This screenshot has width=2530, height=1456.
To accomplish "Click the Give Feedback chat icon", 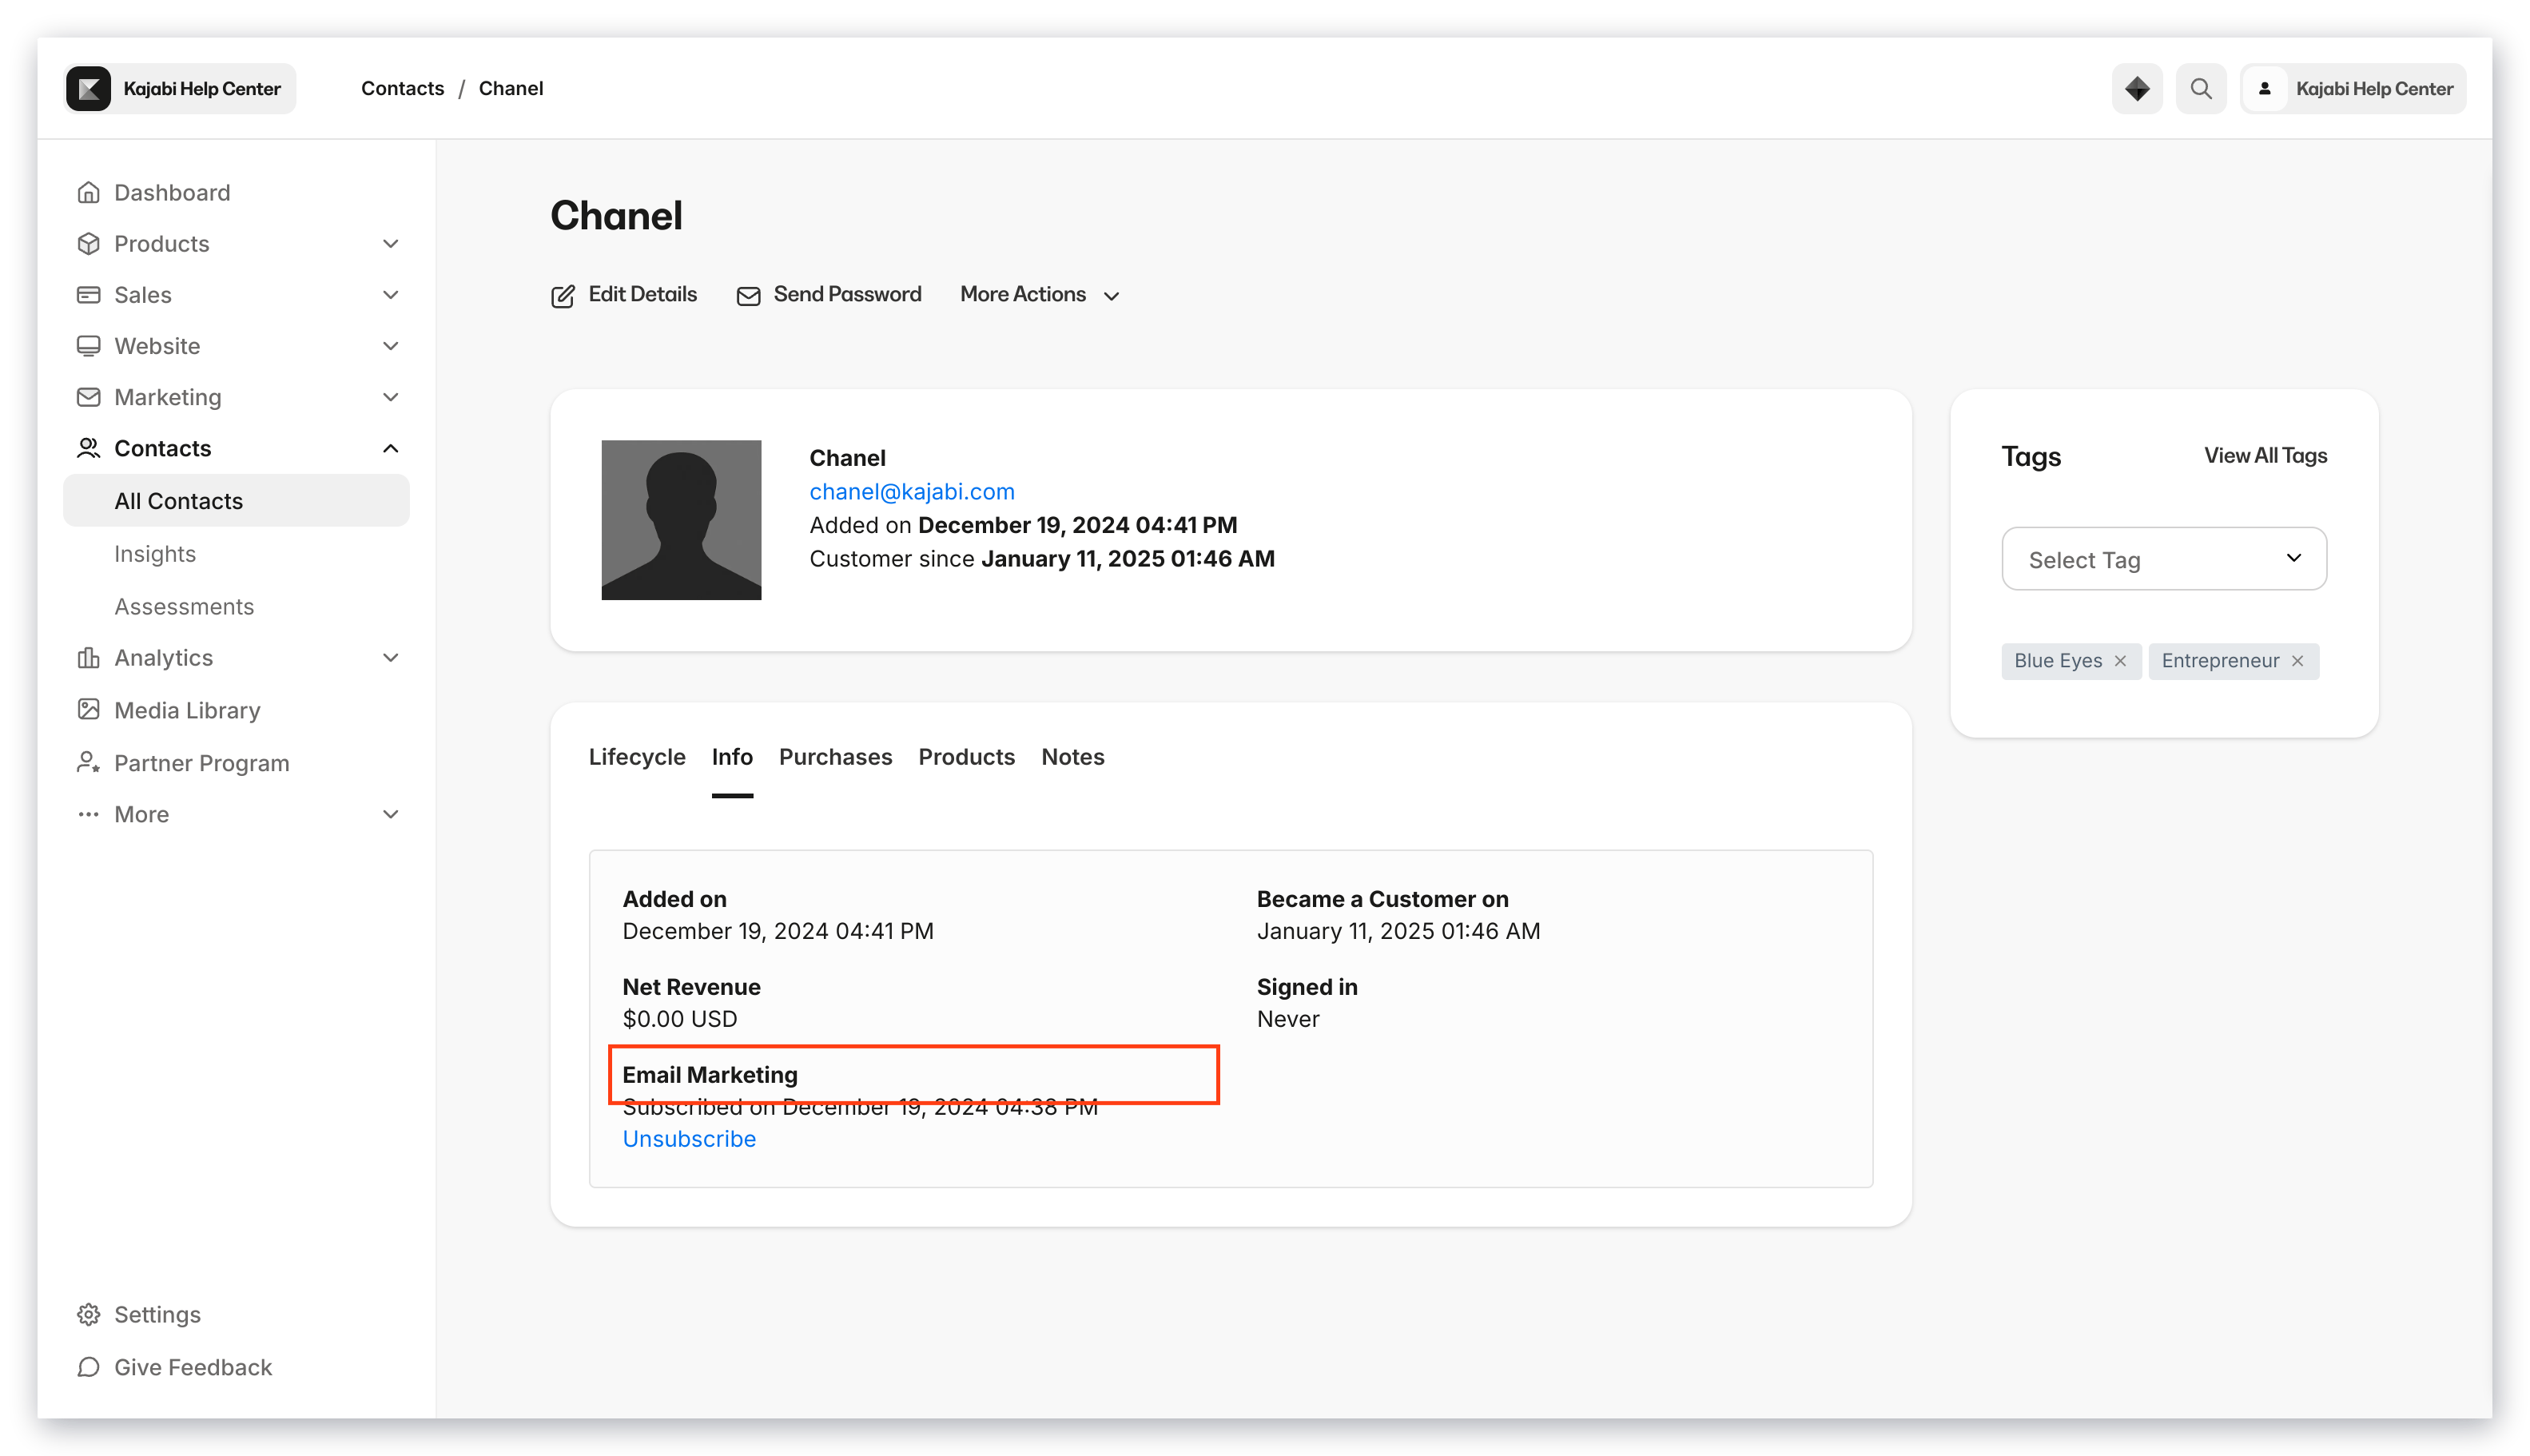I will pos(88,1366).
